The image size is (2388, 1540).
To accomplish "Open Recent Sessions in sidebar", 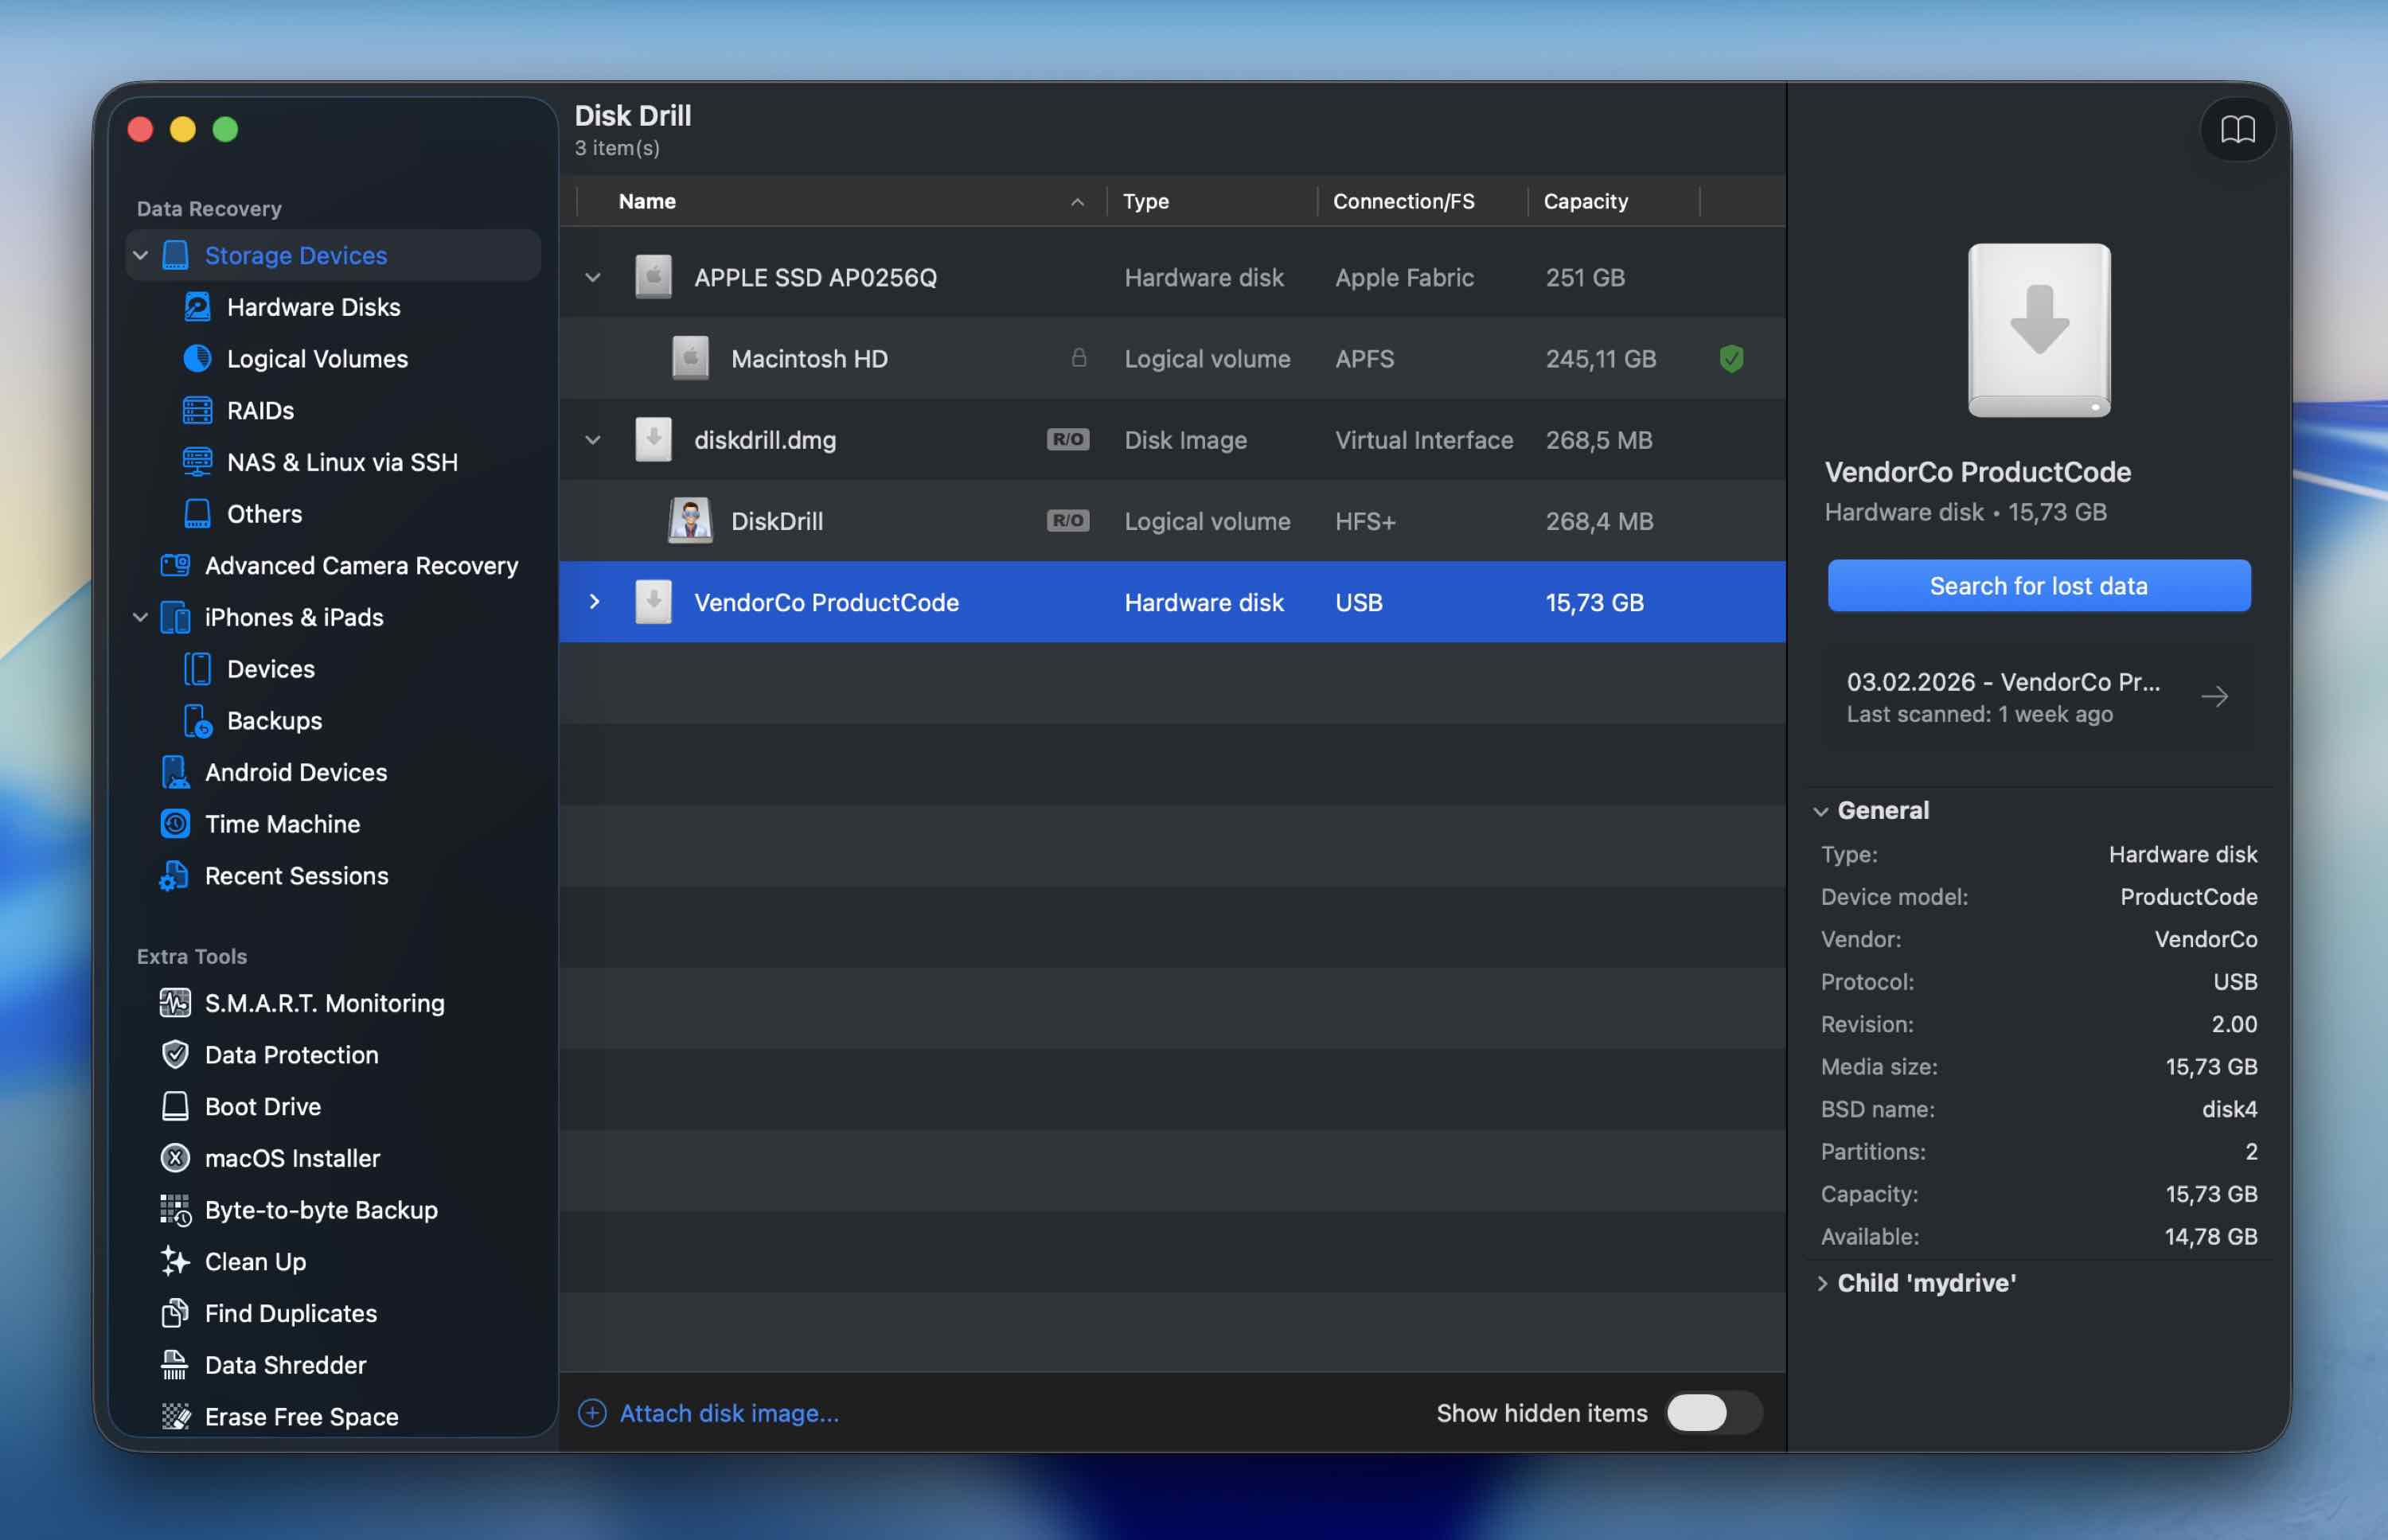I will coord(296,876).
